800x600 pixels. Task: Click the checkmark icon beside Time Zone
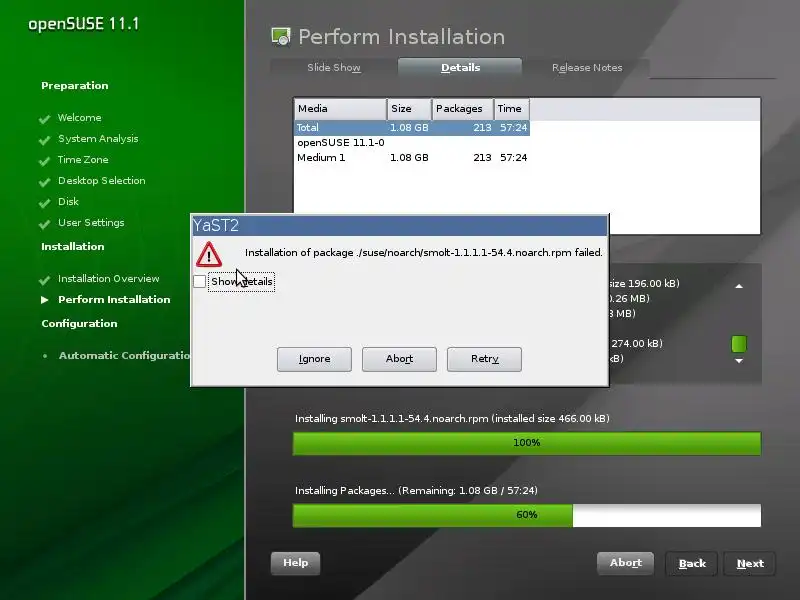(45, 161)
